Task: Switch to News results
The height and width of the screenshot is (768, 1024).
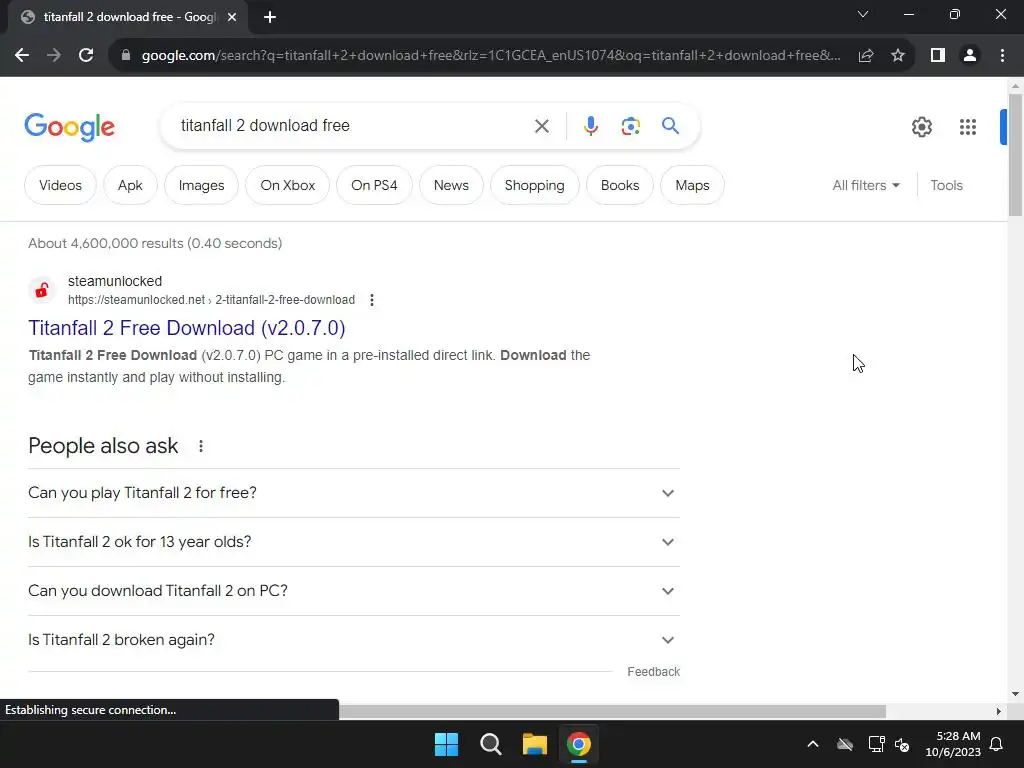Action: click(x=451, y=185)
